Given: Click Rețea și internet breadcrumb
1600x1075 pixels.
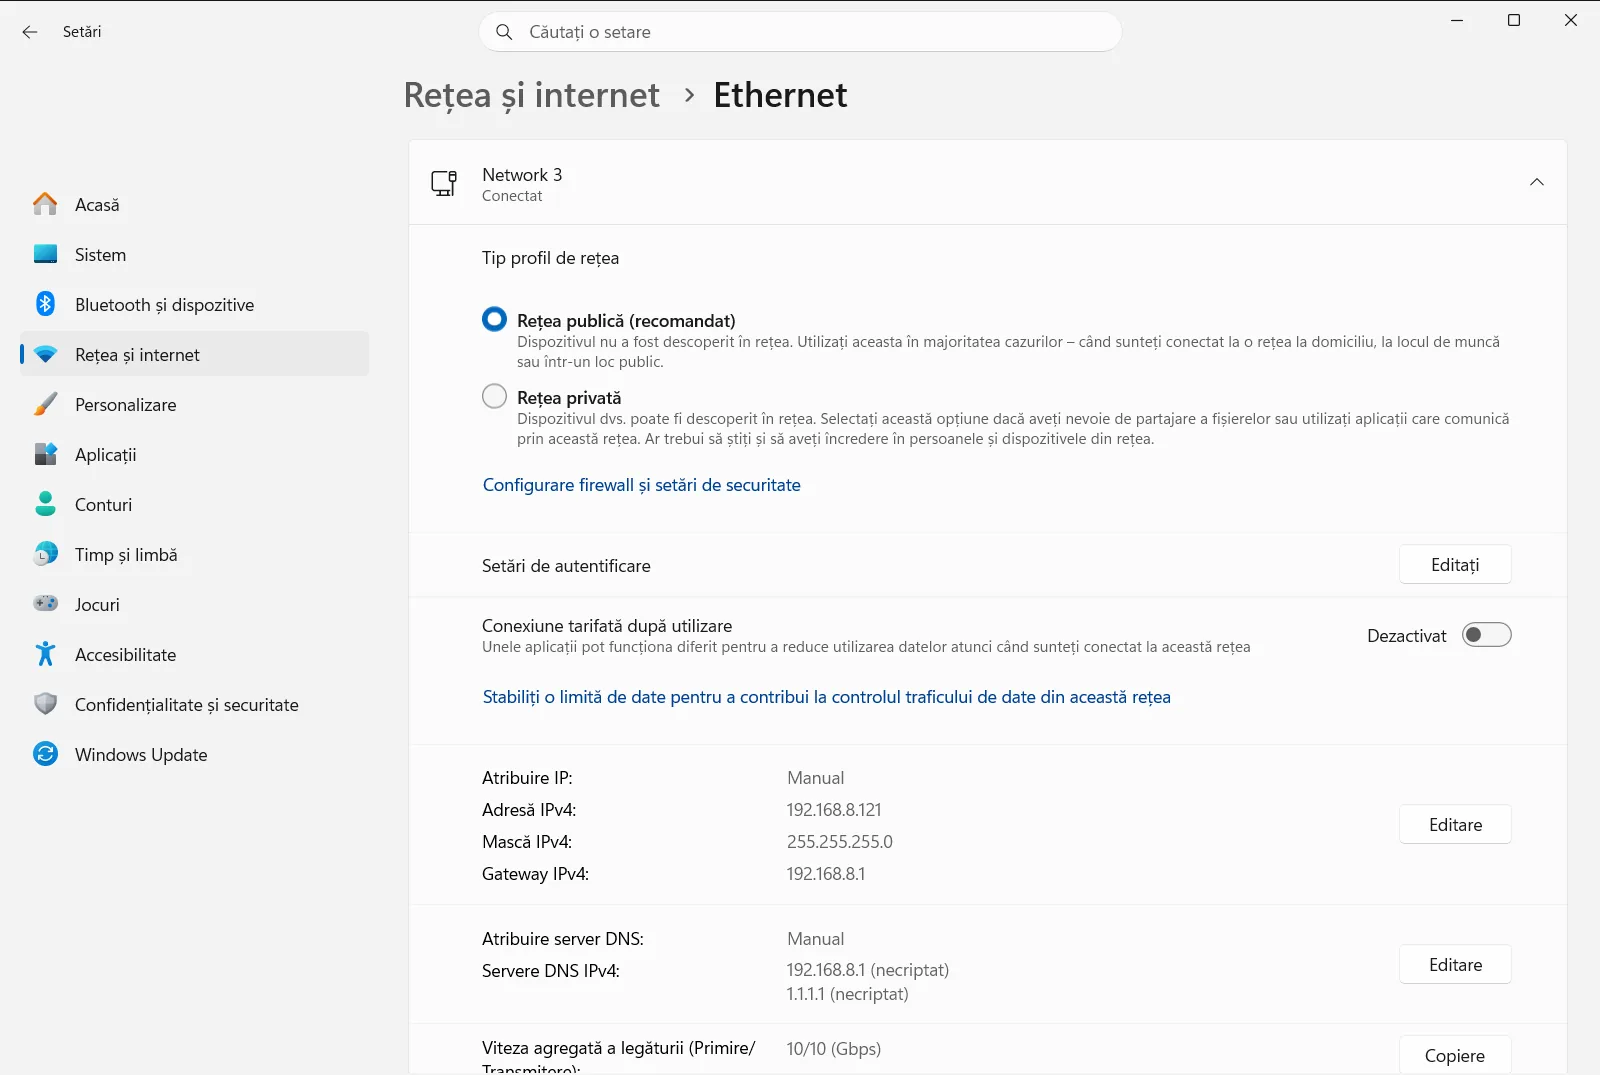Looking at the screenshot, I should pos(532,96).
